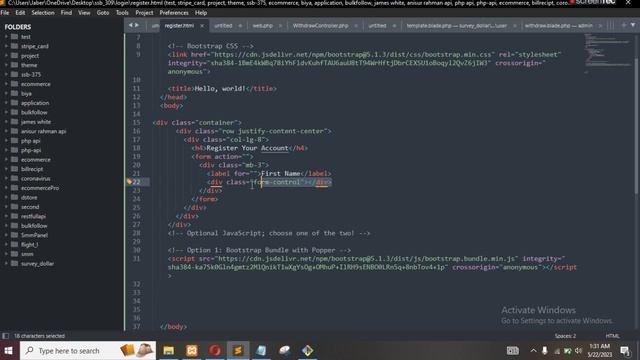Close the WithdrawController.php tab
The height and width of the screenshot is (360, 640).
pyautogui.click(x=356, y=26)
